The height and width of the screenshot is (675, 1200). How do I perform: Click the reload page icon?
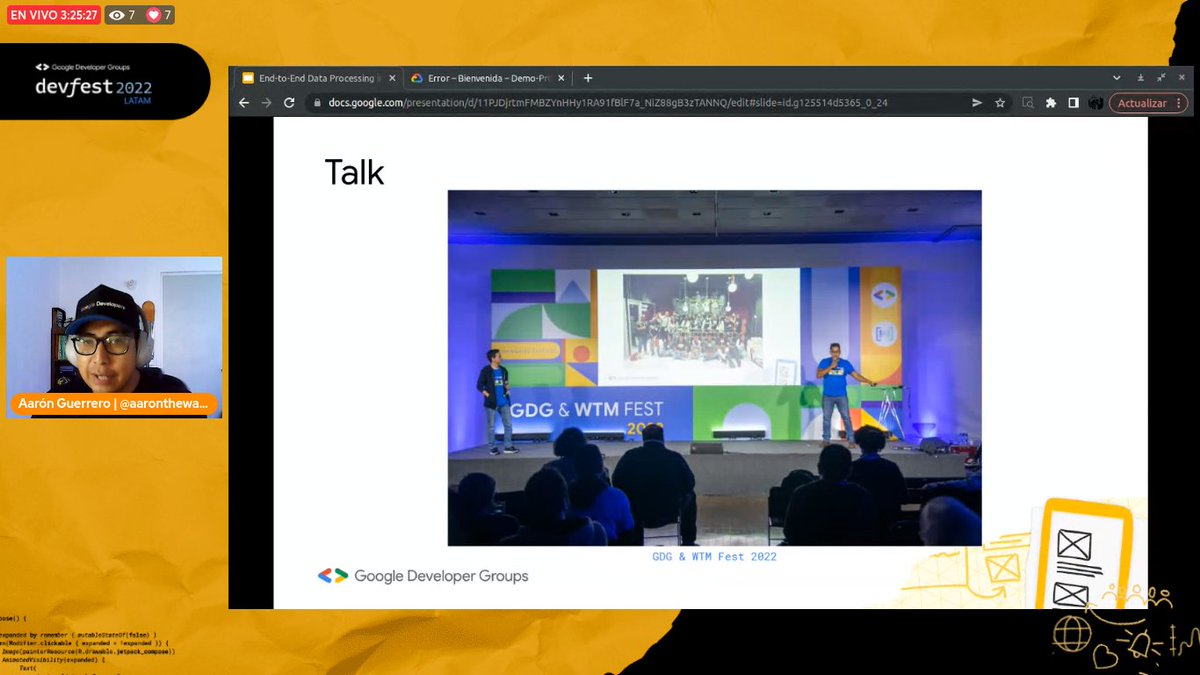point(287,102)
